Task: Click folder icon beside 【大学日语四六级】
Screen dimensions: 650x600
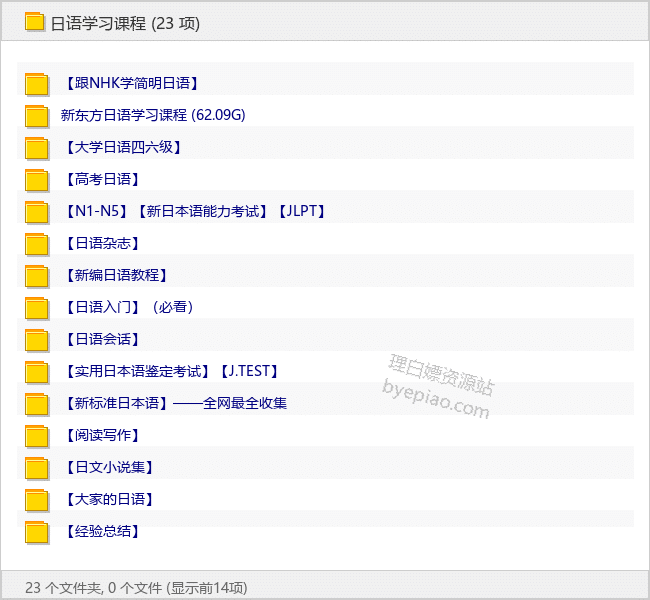Action: point(36,148)
